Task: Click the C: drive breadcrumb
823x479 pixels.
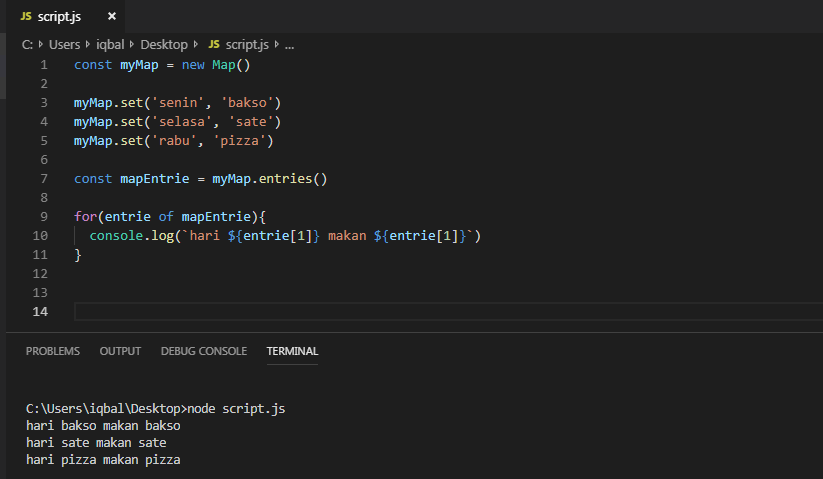Action: [x=27, y=45]
